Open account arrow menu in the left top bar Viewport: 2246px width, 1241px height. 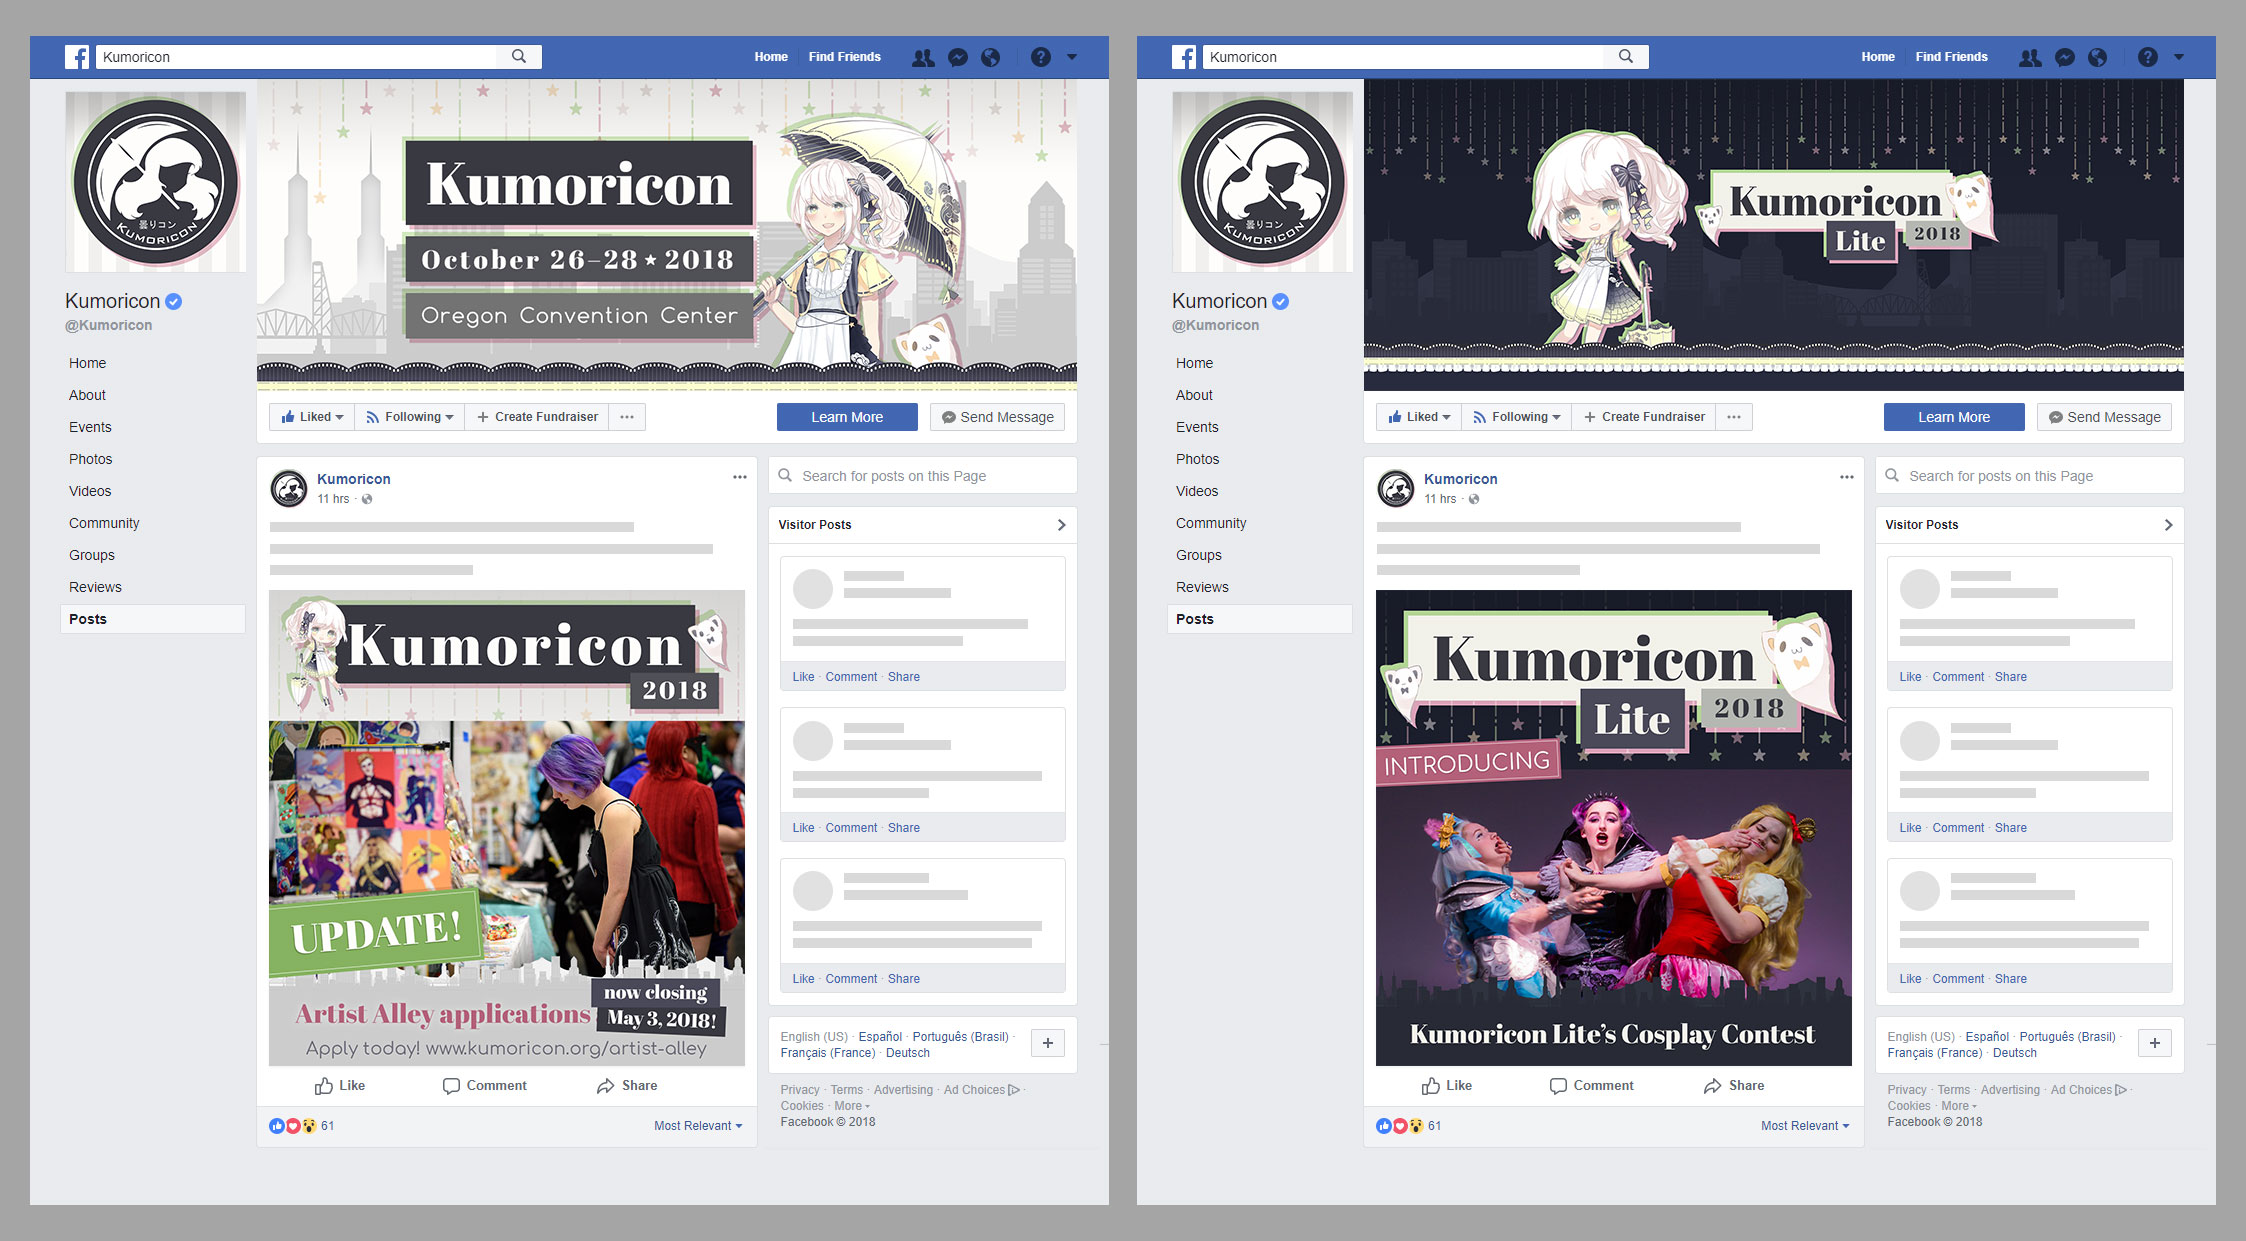(1072, 58)
